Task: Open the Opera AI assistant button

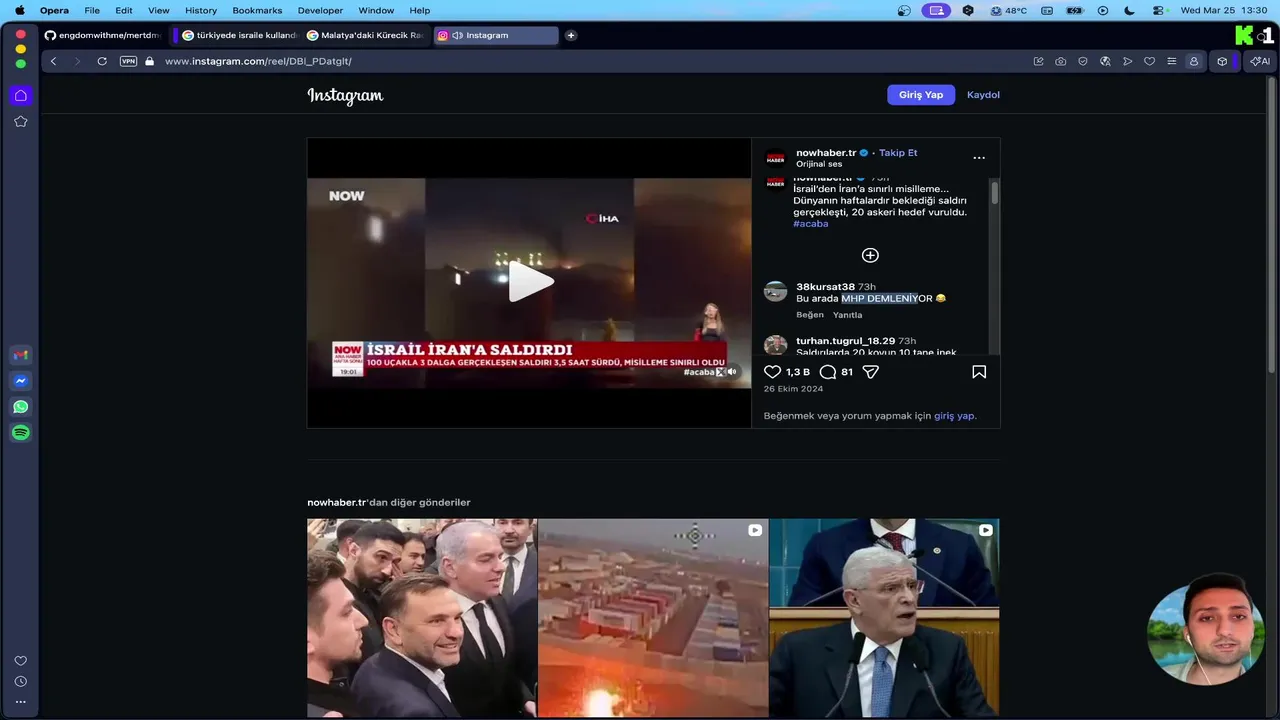Action: (x=1260, y=61)
